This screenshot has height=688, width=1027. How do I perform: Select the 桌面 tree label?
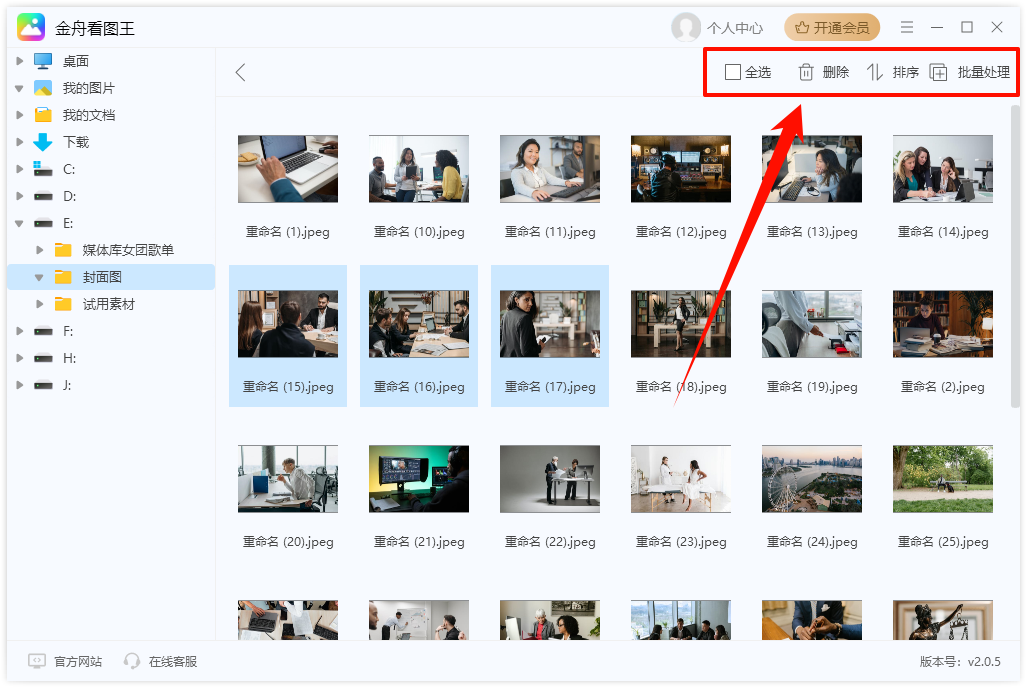76,61
